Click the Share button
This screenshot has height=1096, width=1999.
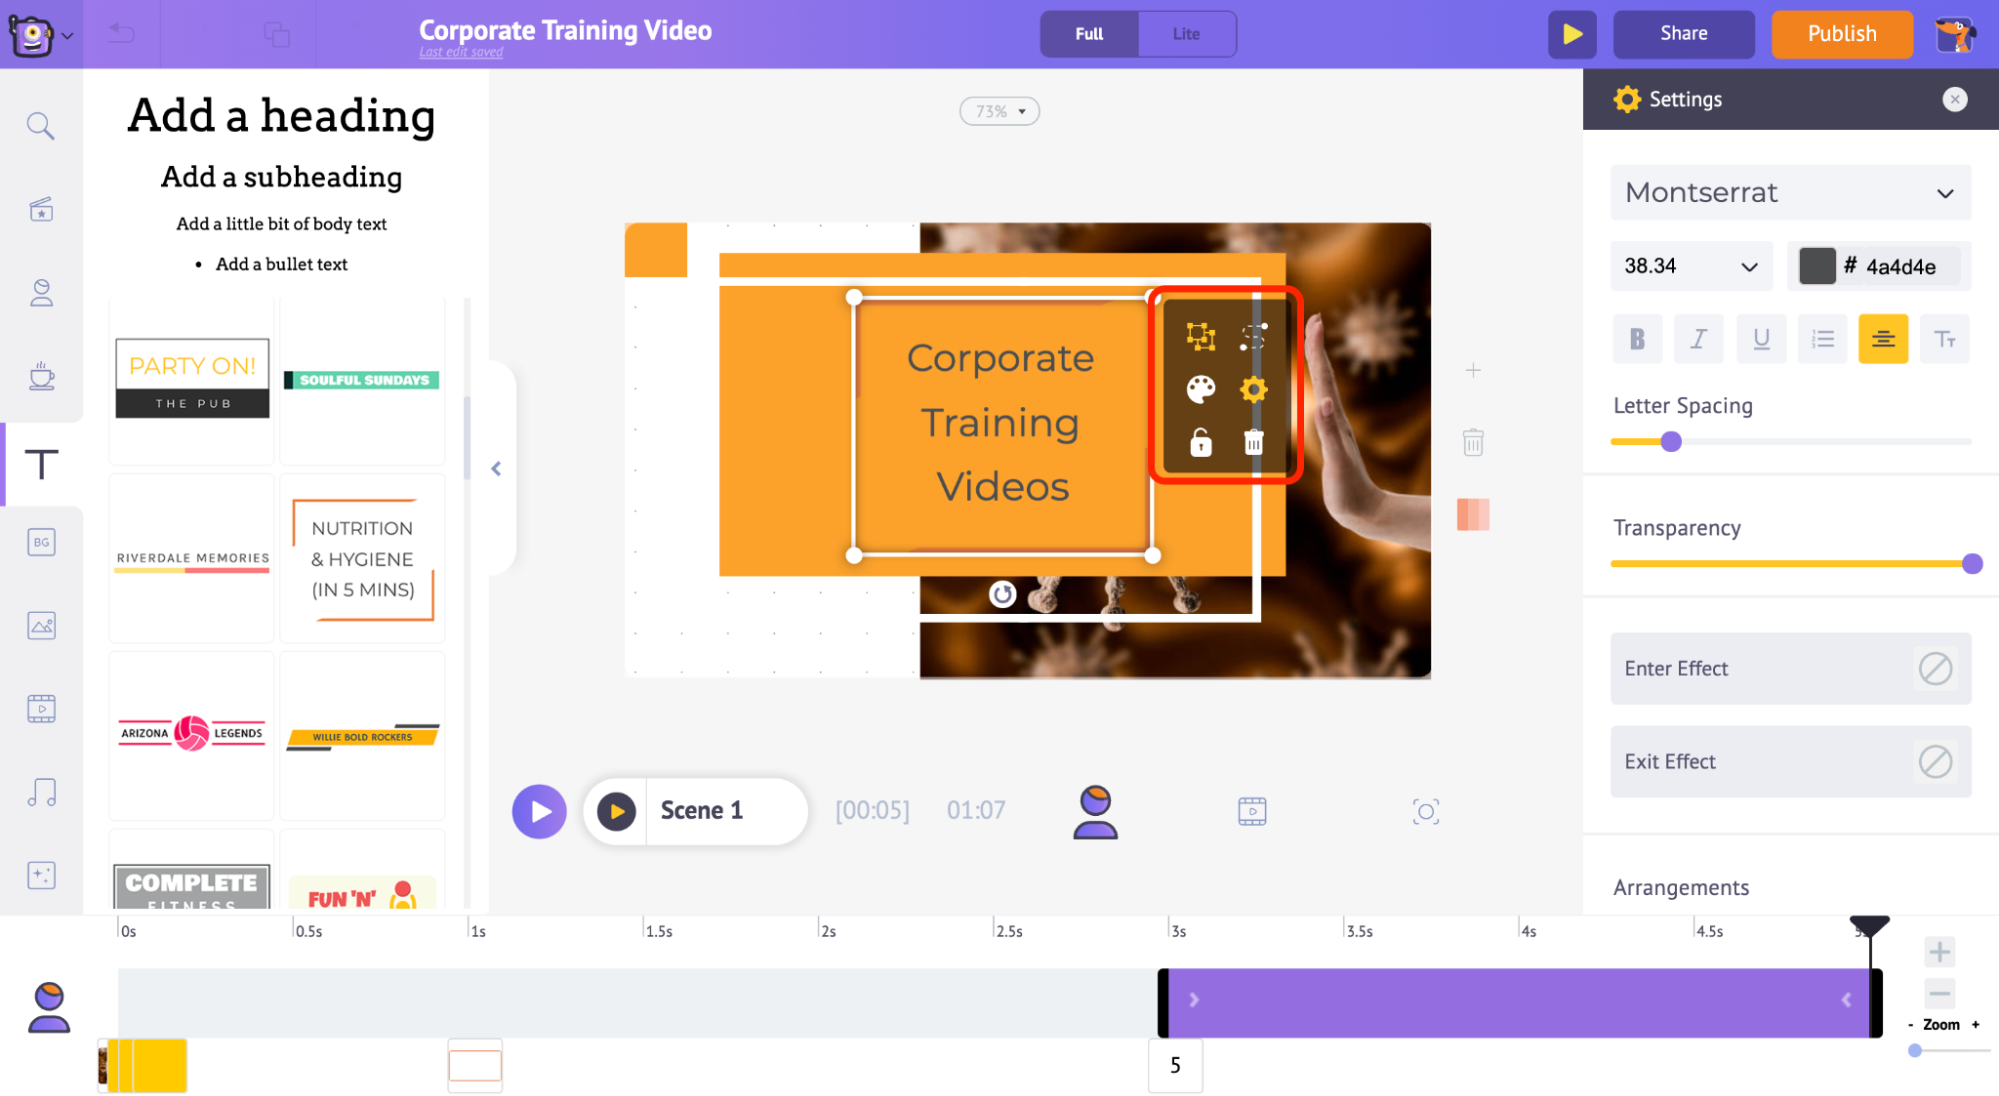(x=1683, y=32)
